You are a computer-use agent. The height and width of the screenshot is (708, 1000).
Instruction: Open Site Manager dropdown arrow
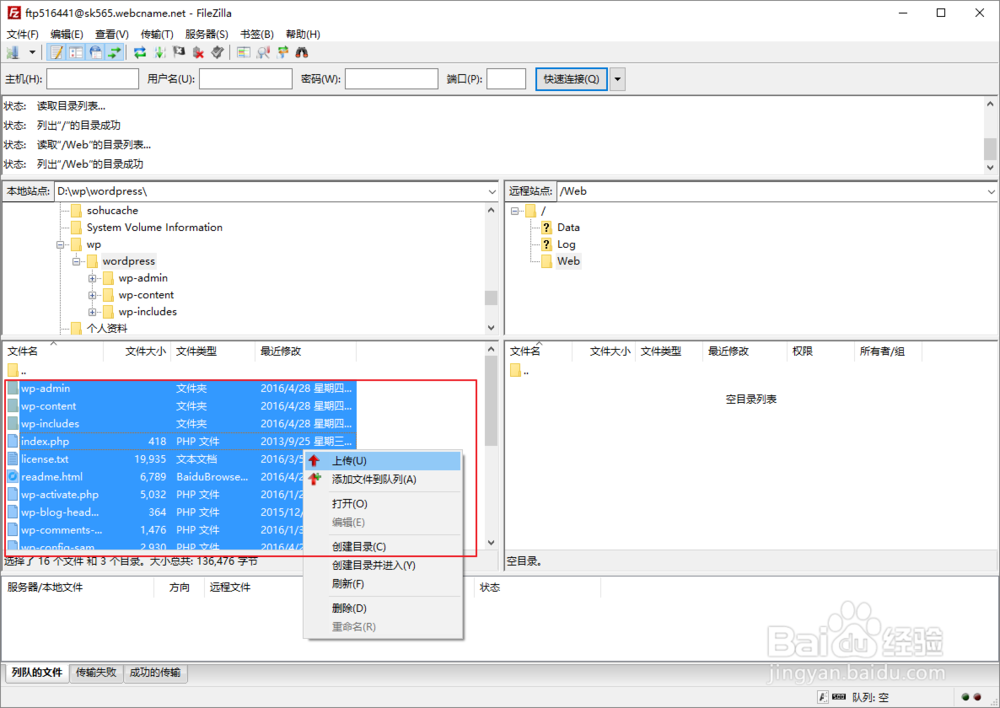(x=32, y=53)
